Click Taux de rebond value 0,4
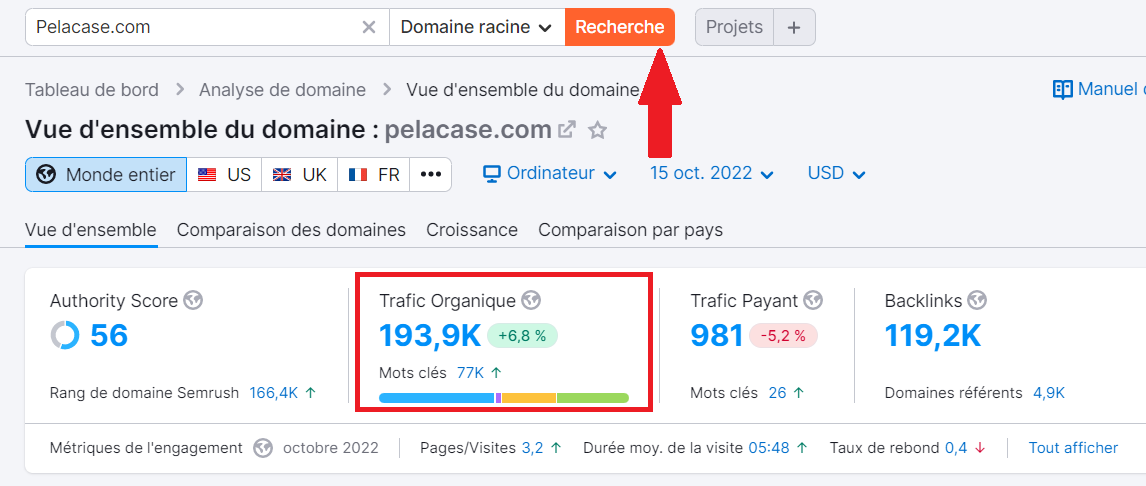Screen dimensions: 1146x486 coord(956,448)
